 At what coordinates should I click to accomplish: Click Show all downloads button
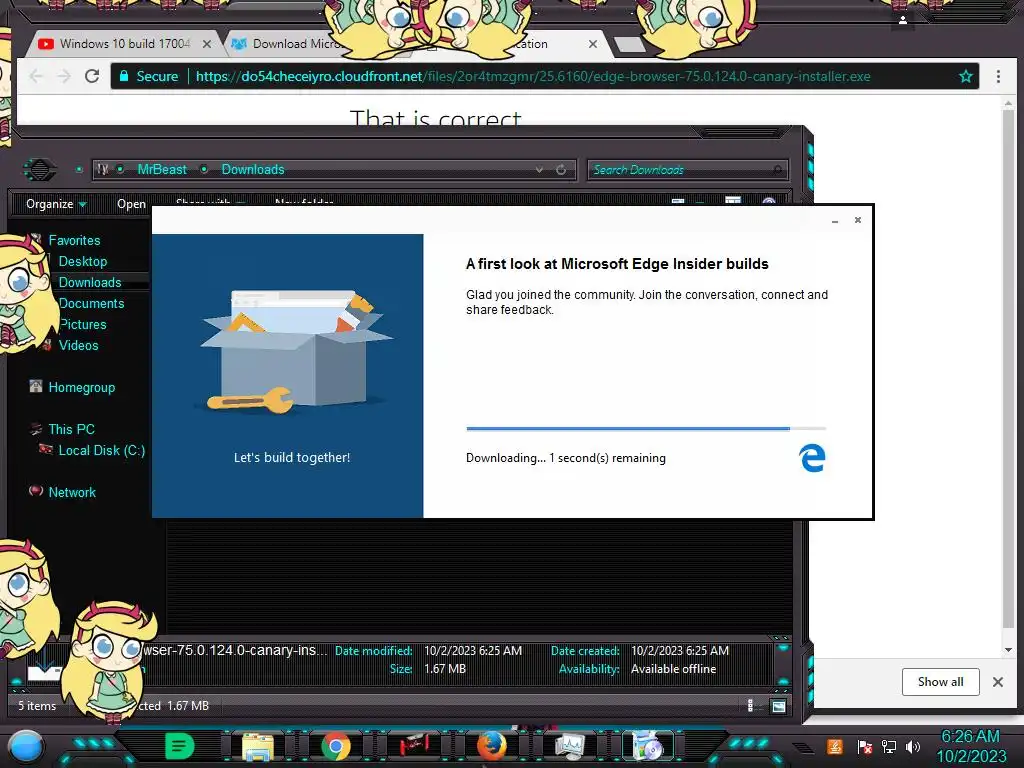point(940,682)
